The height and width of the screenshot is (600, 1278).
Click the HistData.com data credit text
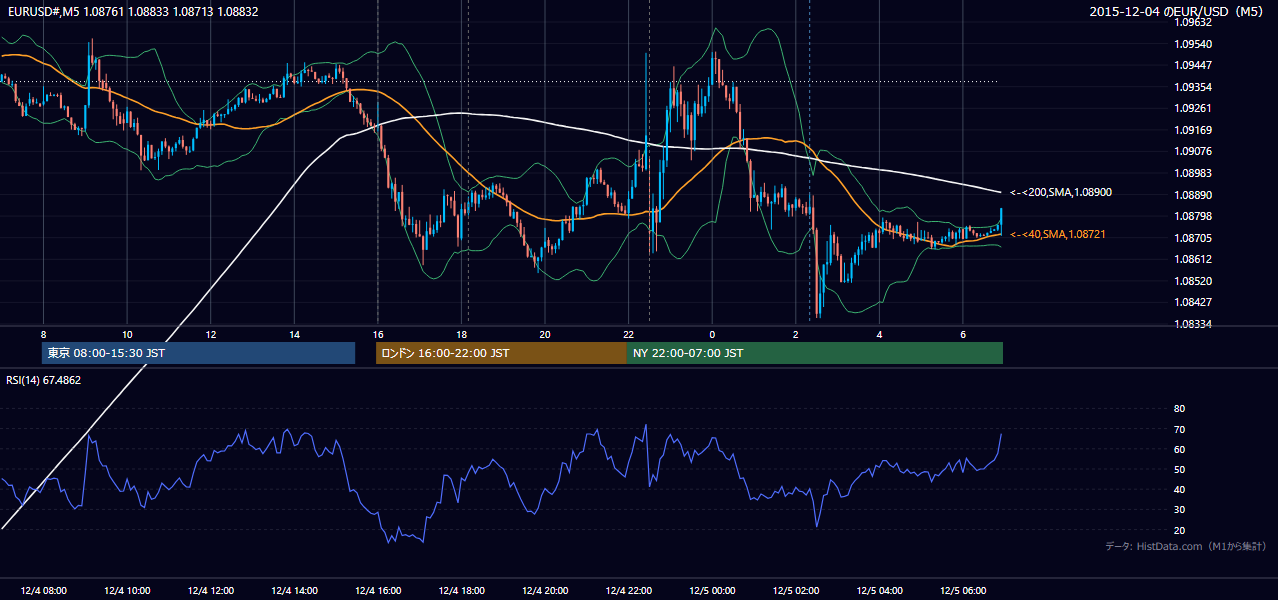[x=1186, y=546]
